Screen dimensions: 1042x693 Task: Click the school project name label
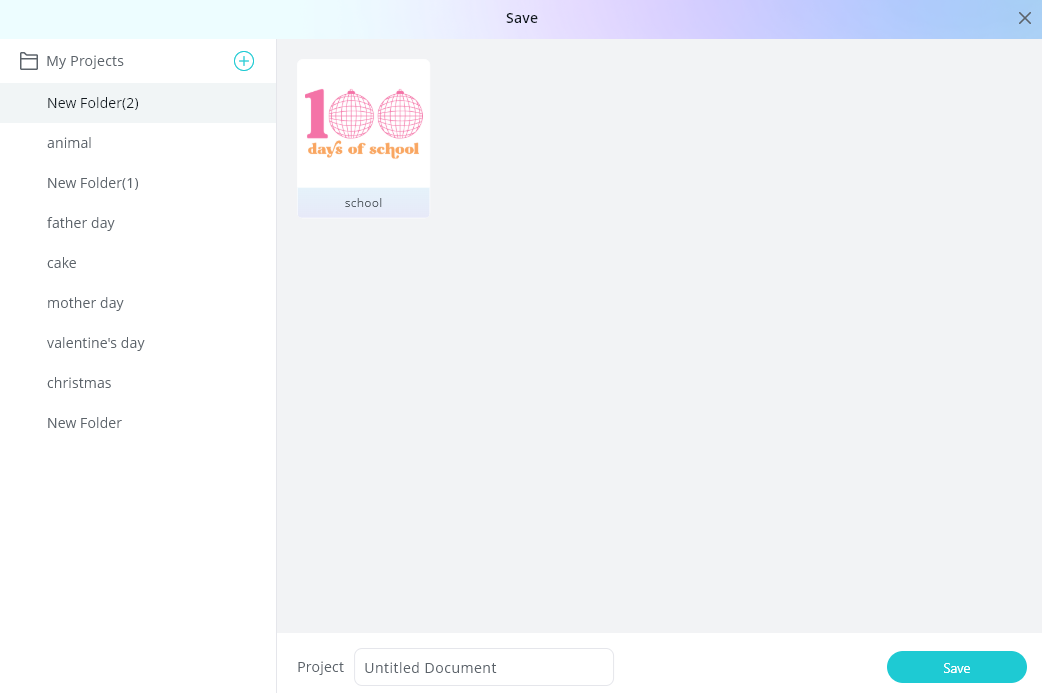(364, 203)
